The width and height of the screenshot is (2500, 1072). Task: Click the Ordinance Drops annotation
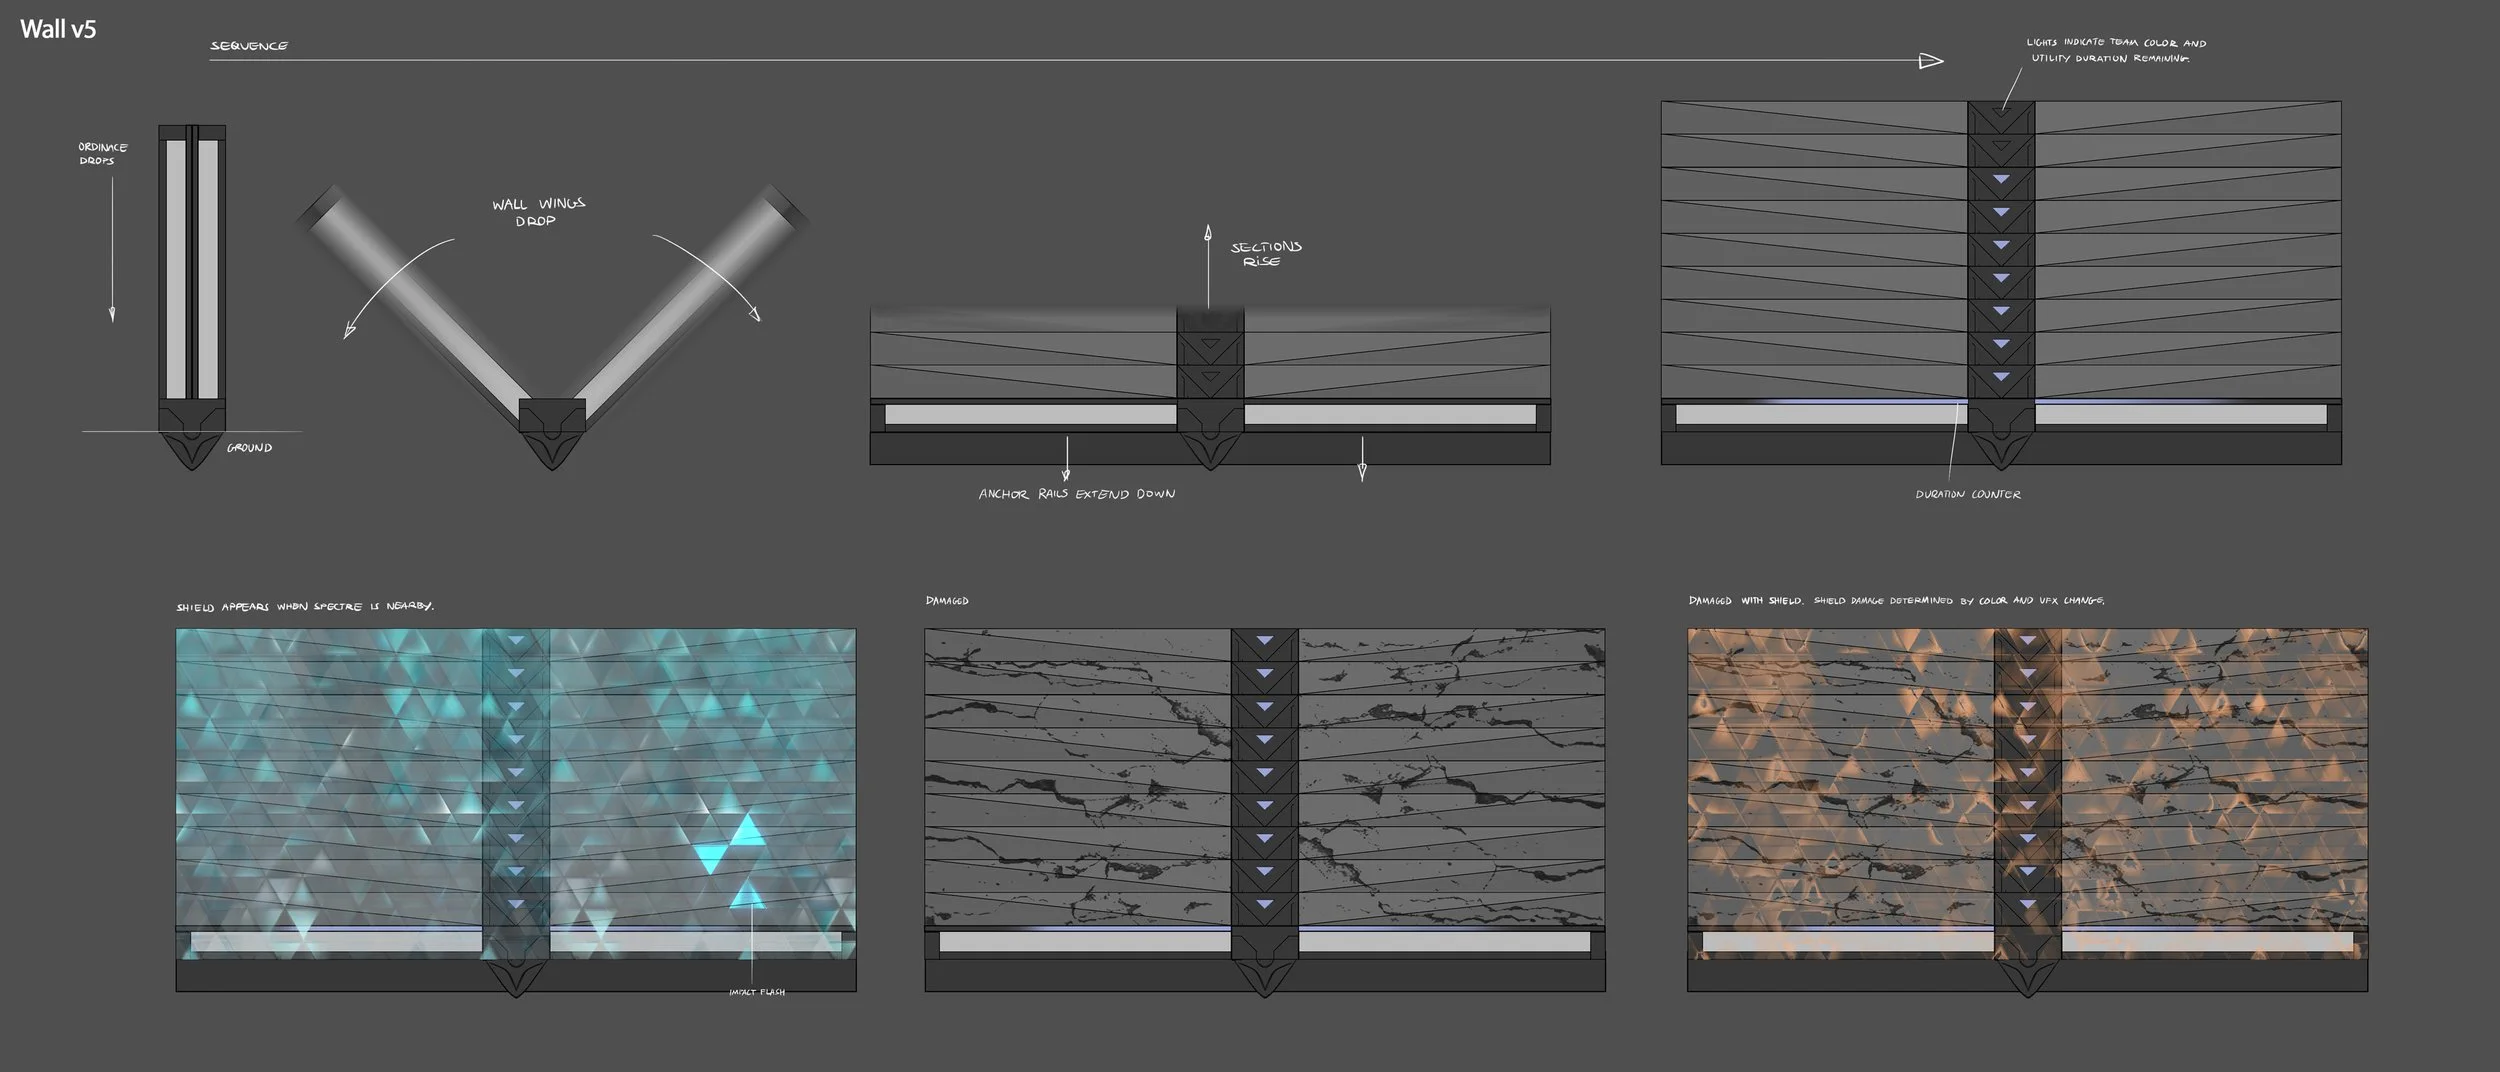click(103, 154)
